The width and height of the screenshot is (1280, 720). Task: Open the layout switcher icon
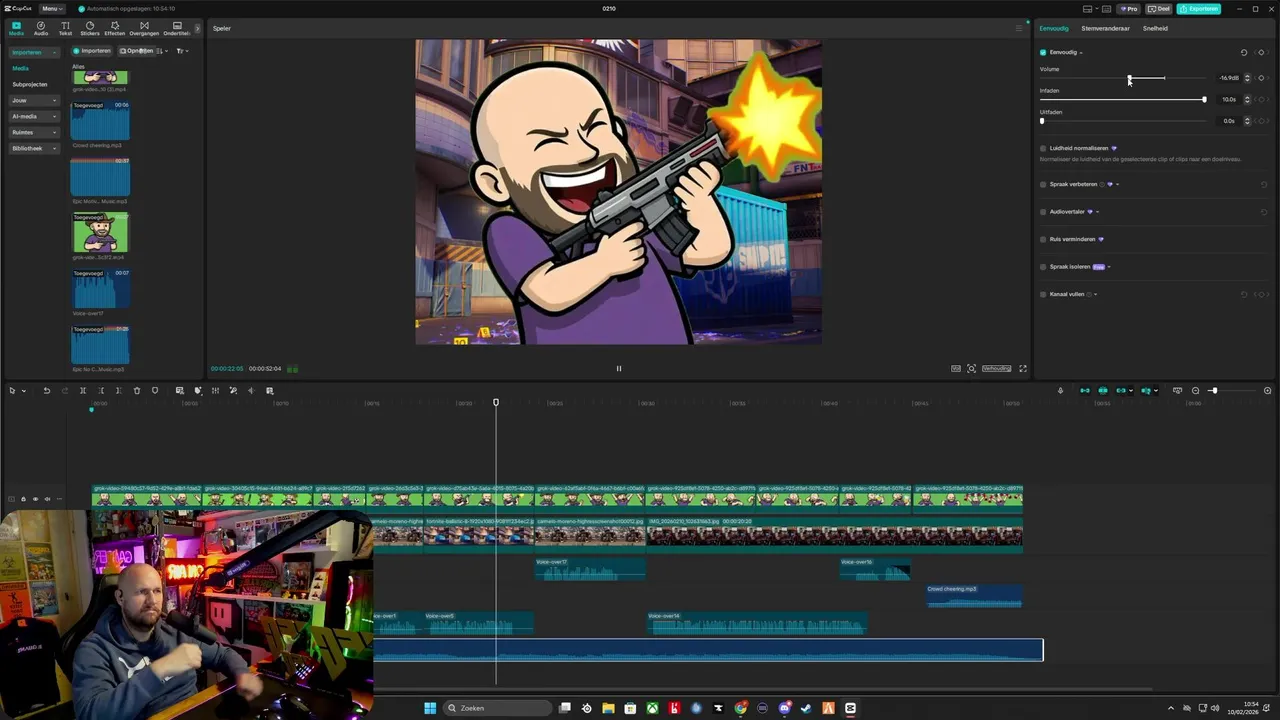(x=1087, y=8)
